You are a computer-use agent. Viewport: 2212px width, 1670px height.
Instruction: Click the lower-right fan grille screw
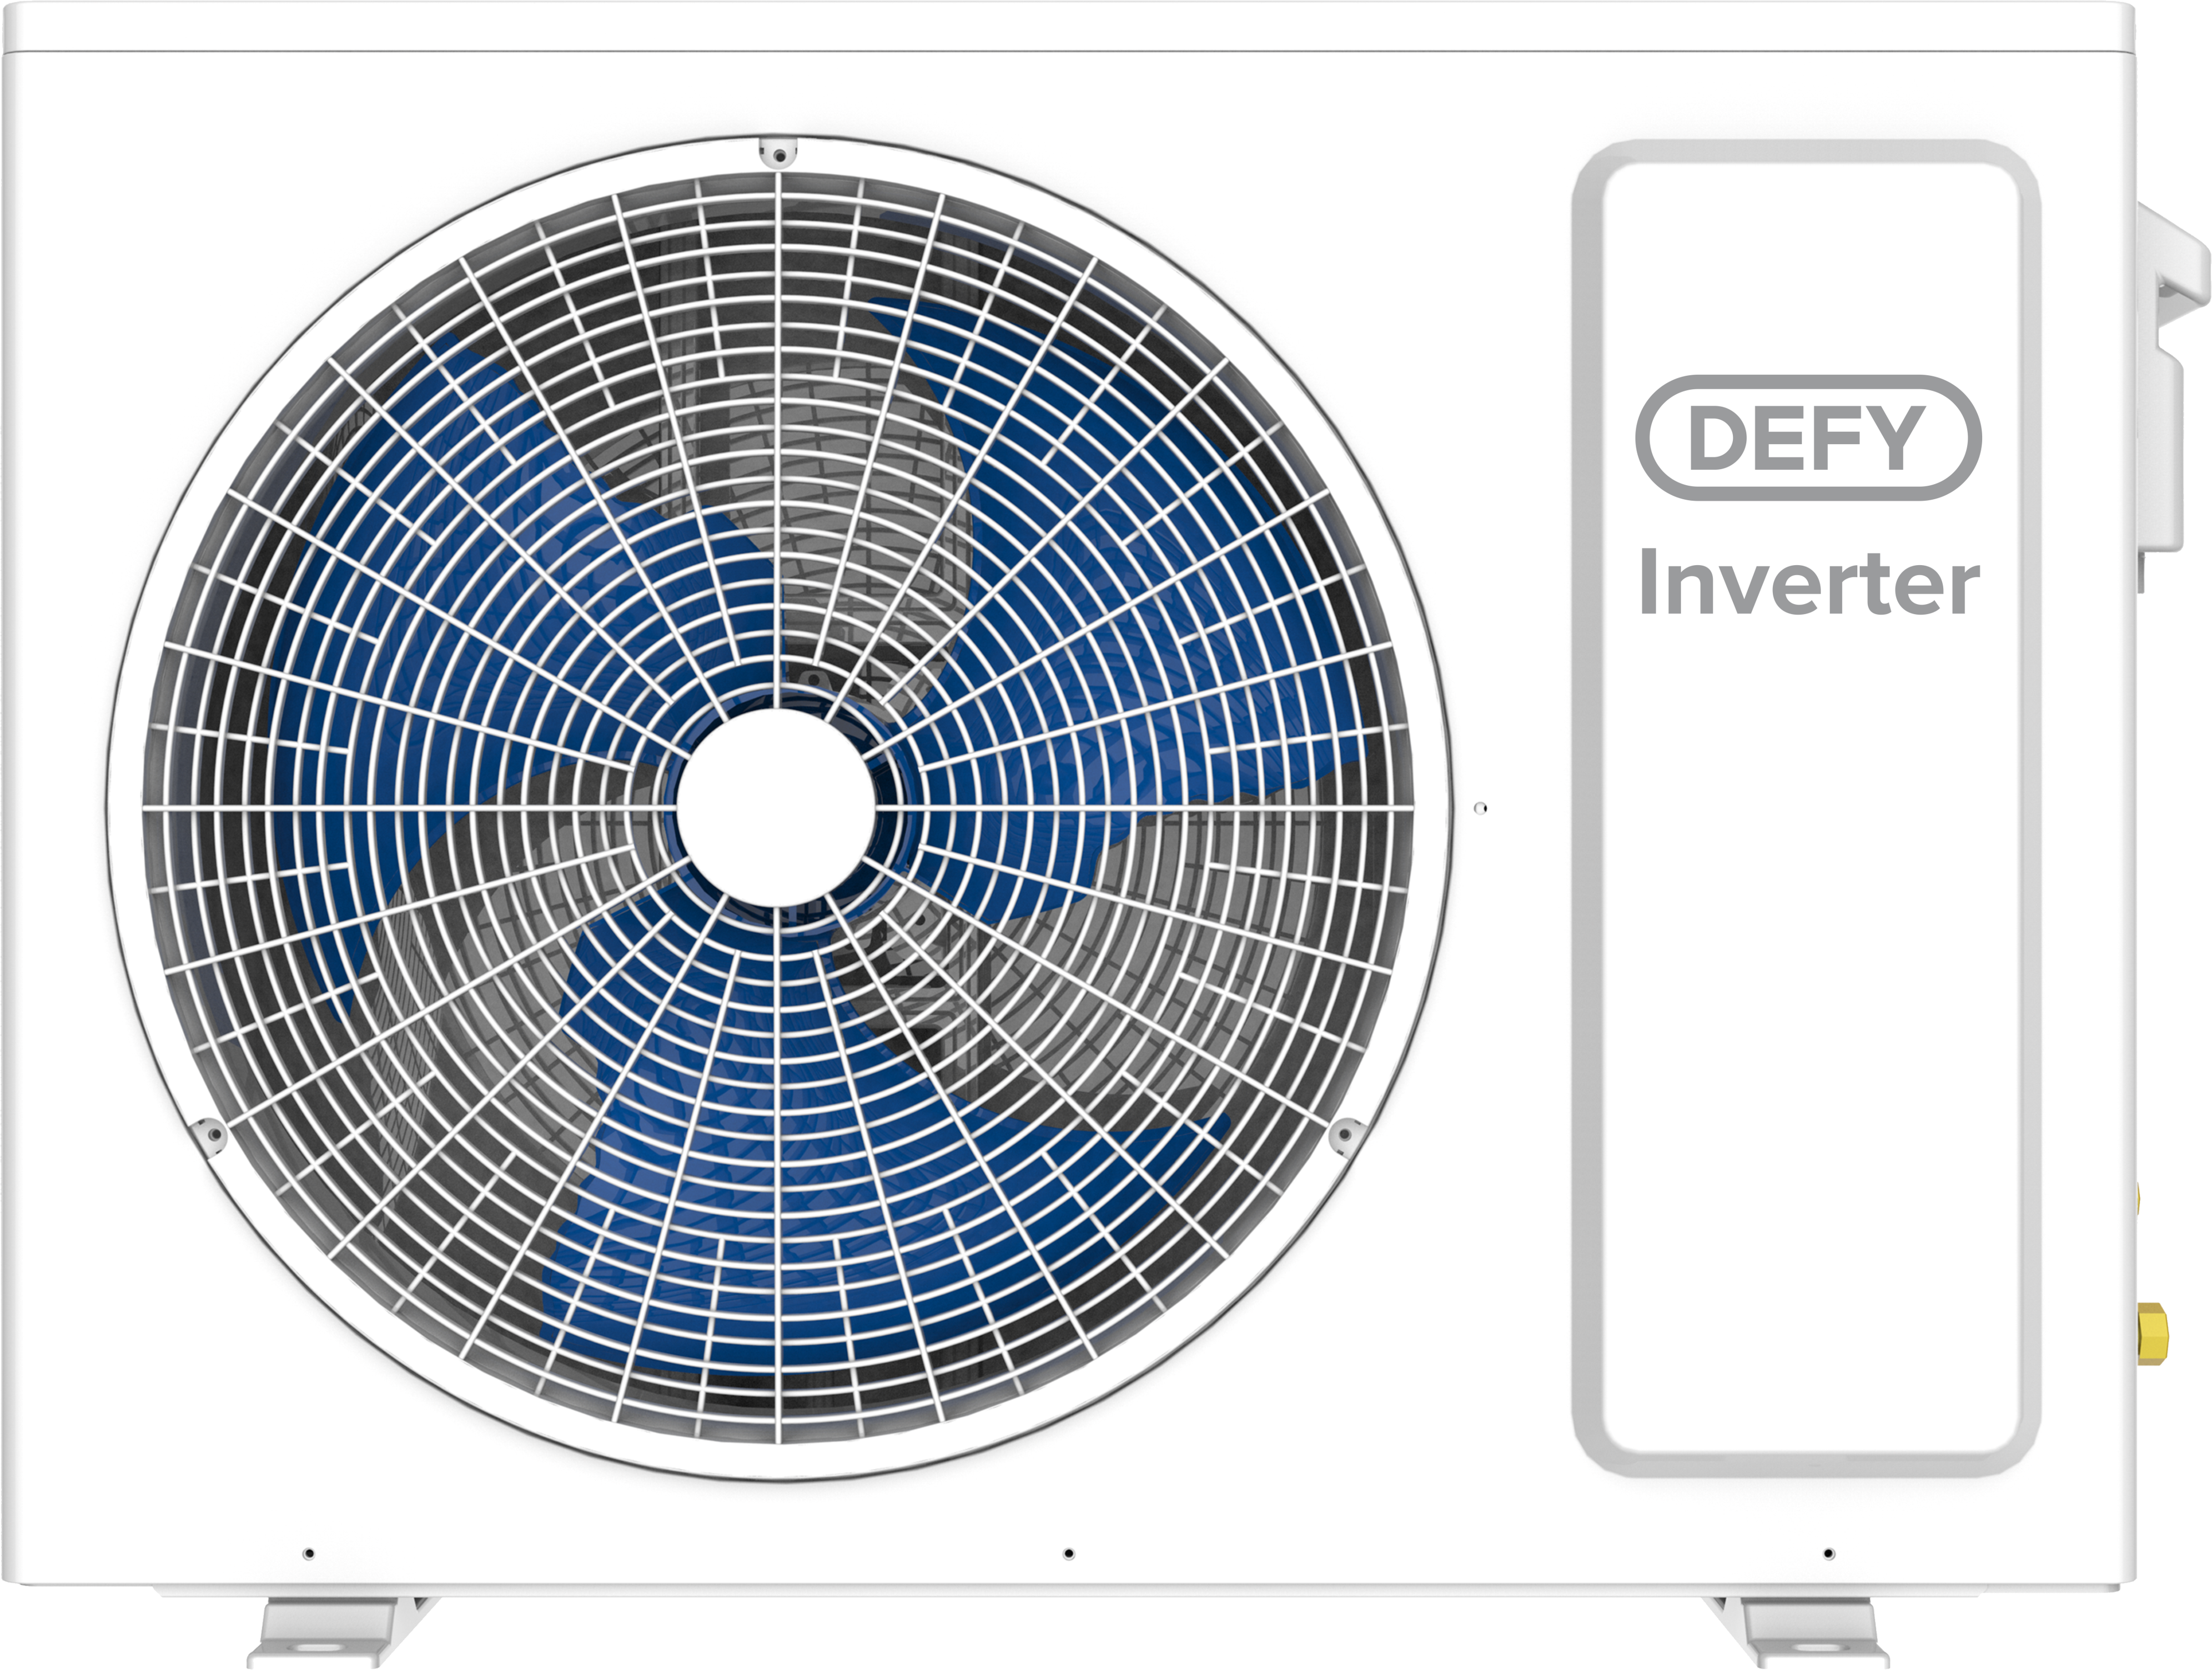[x=1345, y=1134]
